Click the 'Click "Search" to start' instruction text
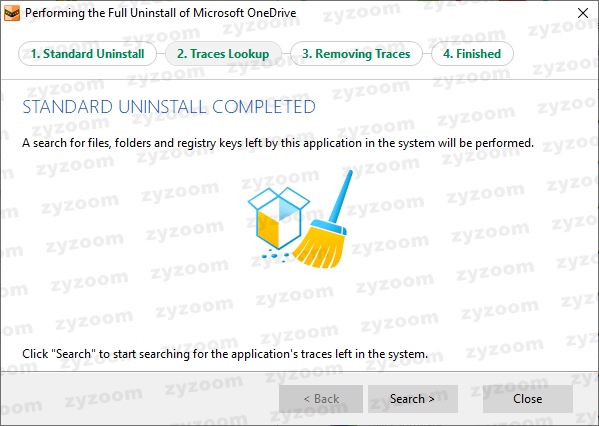The width and height of the screenshot is (599, 426). click(225, 354)
